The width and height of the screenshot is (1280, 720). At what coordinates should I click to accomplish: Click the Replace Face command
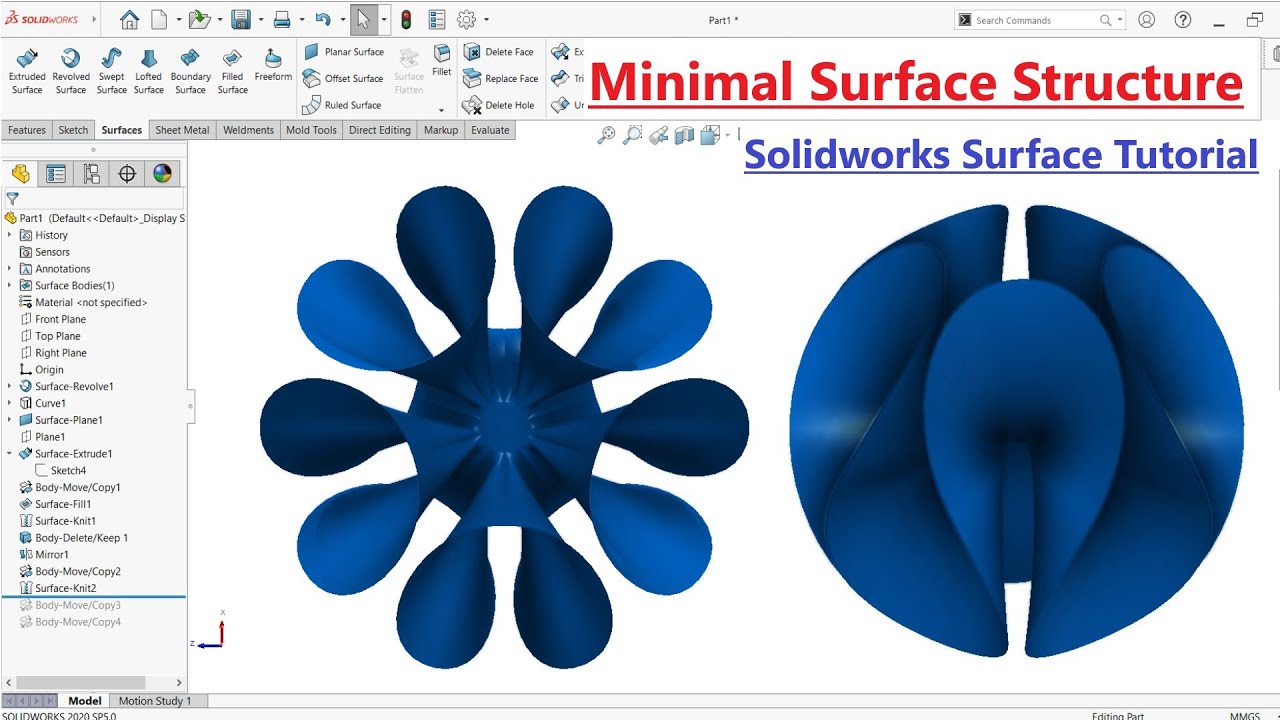pos(501,78)
